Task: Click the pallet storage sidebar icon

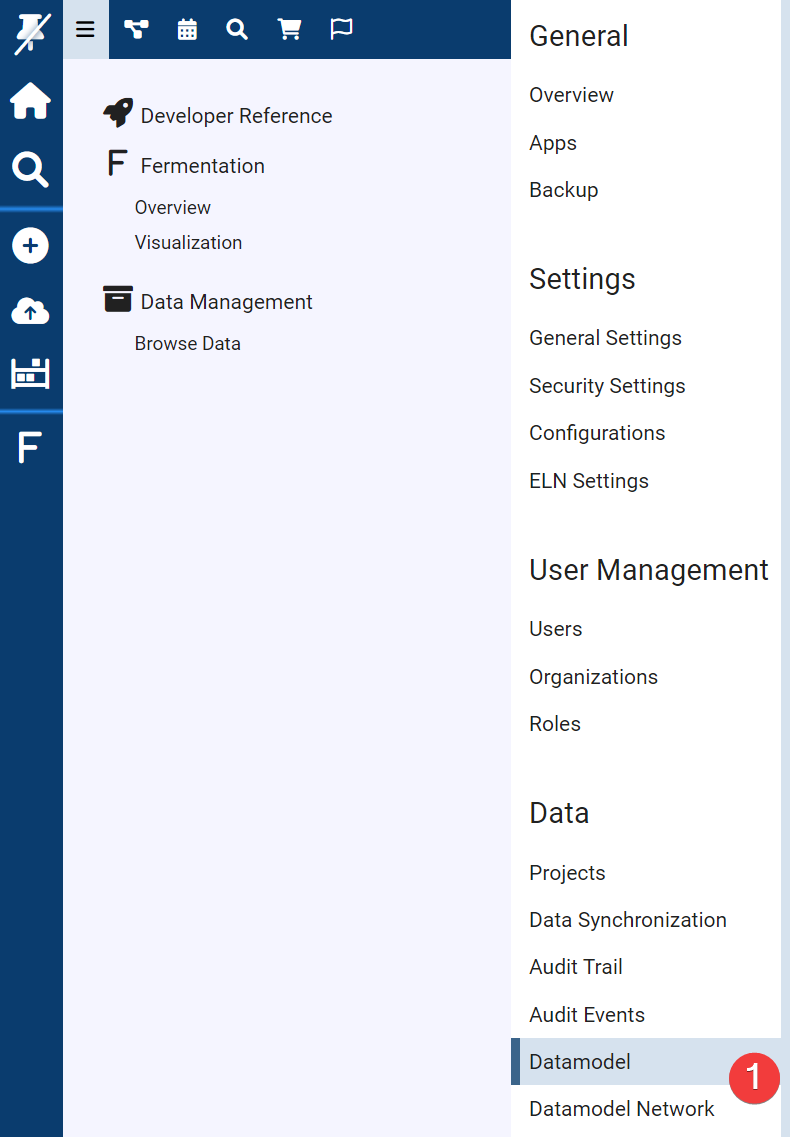Action: (30, 374)
